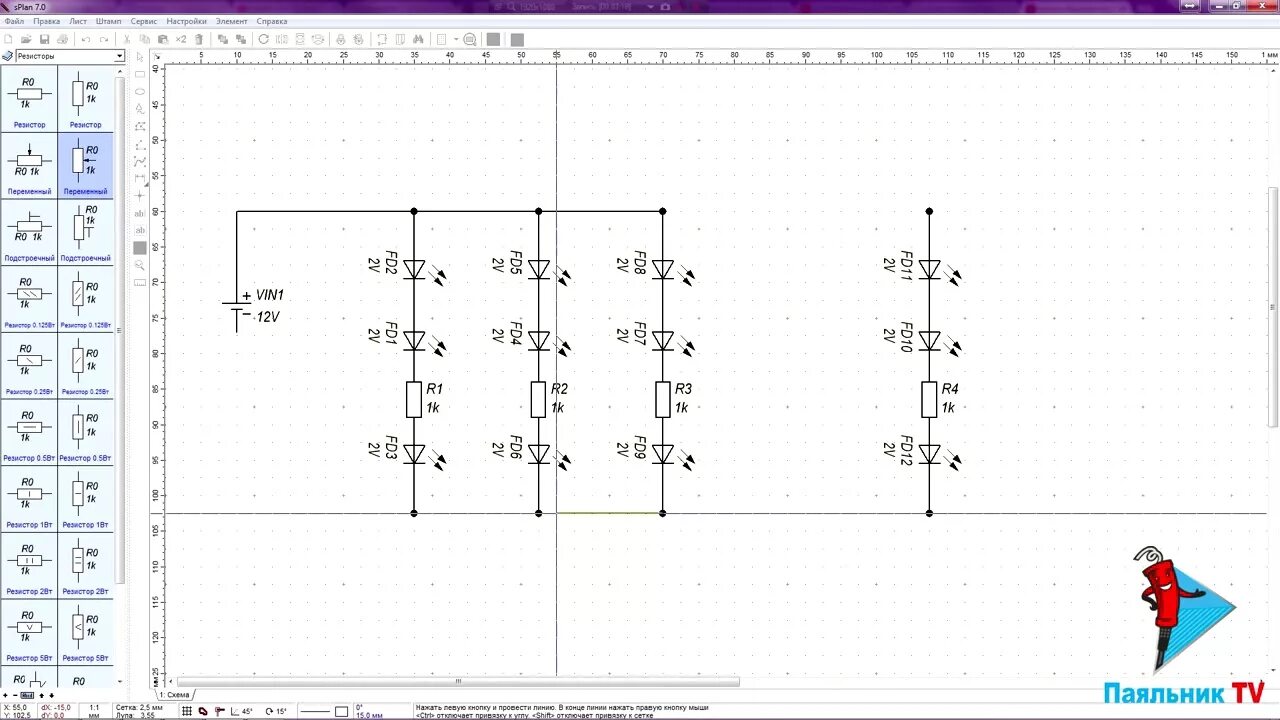Click the Cut scissors icon
The height and width of the screenshot is (720, 1280).
click(127, 39)
